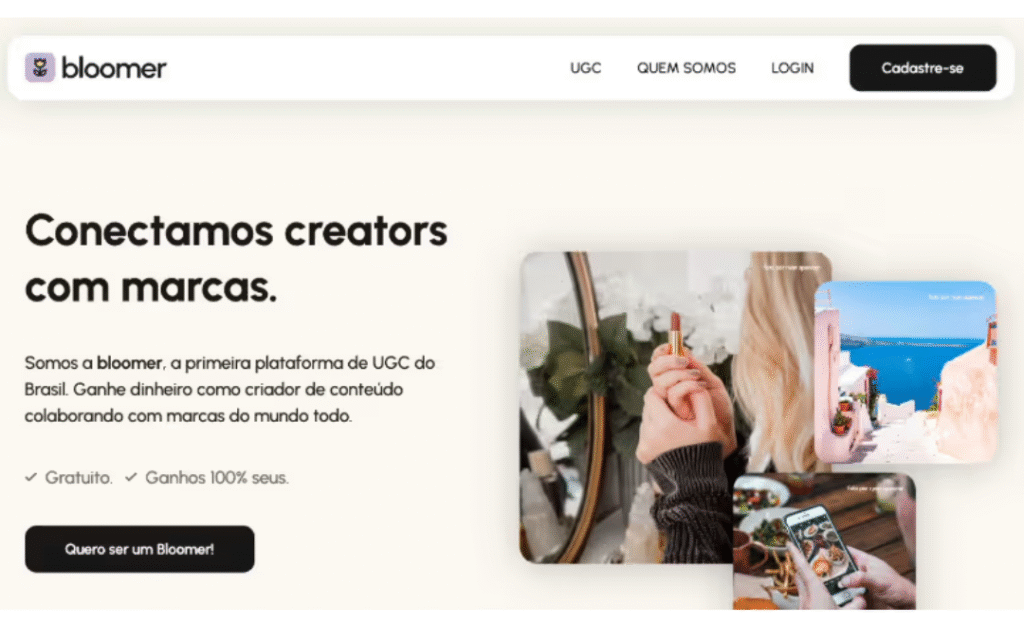This screenshot has height=623, width=1024.
Task: Click the bloomer flower logo icon
Action: [40, 67]
